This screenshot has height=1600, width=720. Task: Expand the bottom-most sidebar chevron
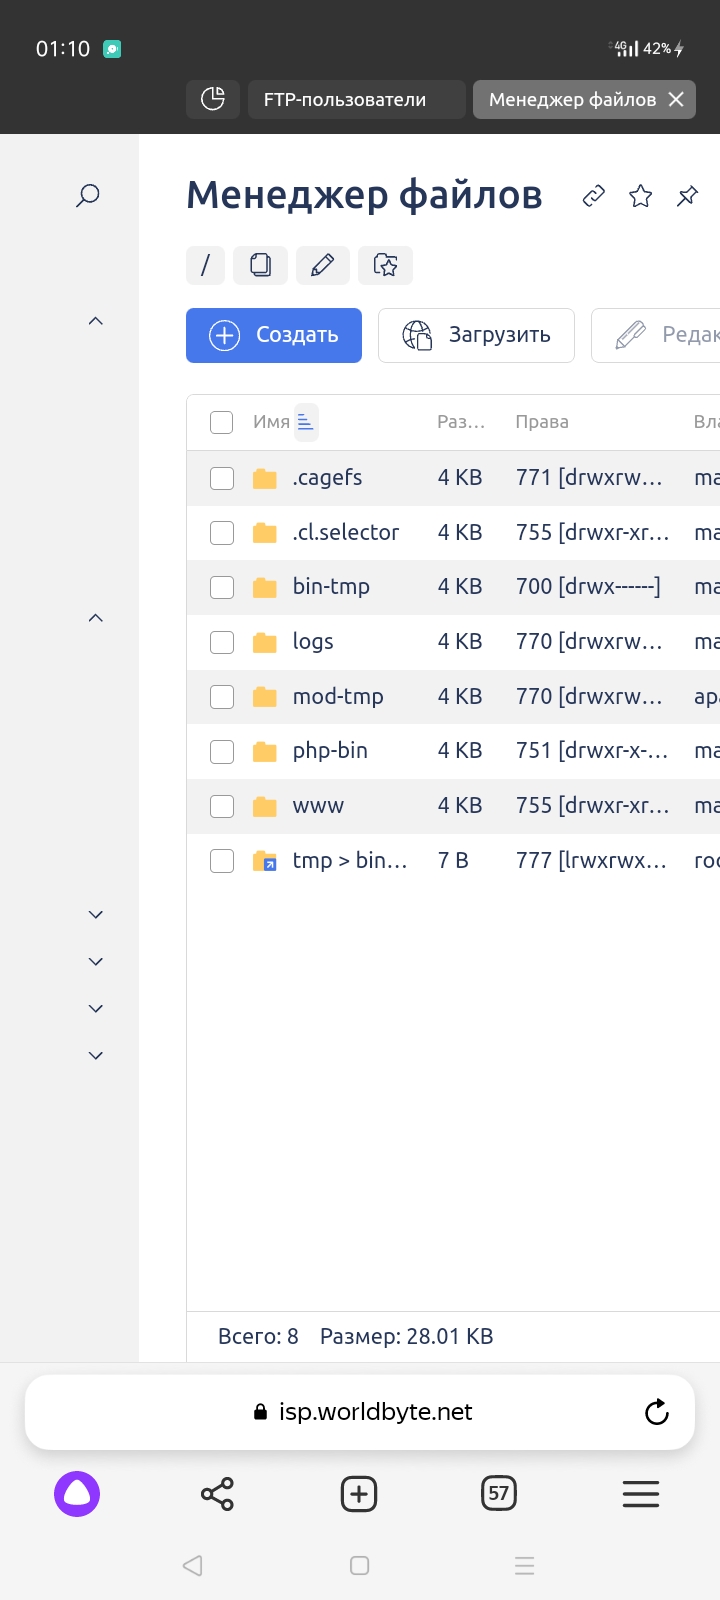pos(96,1055)
